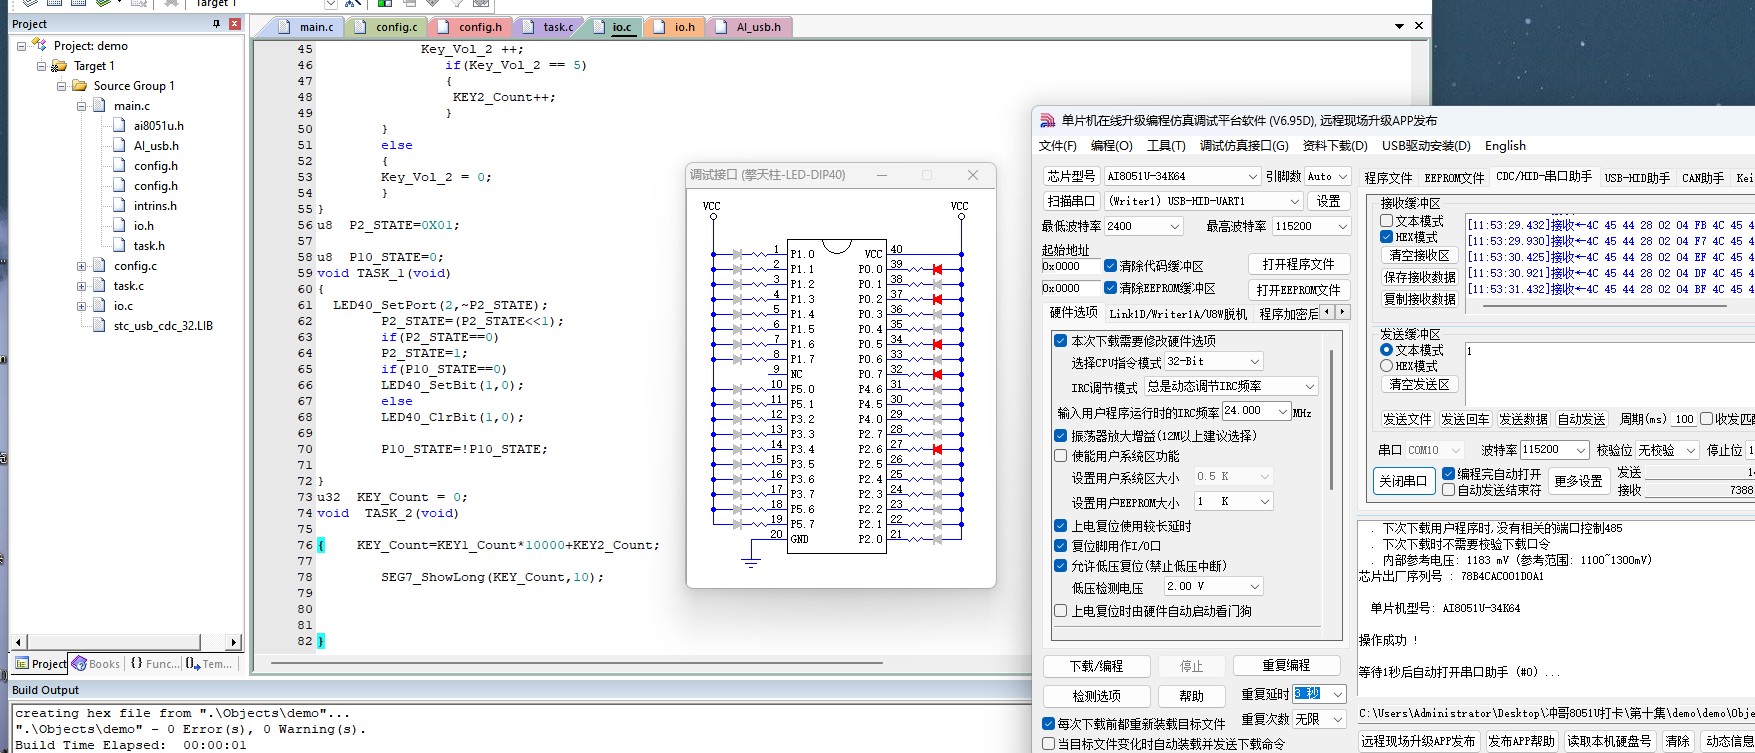This screenshot has width=1755, height=753.
Task: Open low voltage detect 2.00 V dropdown
Action: tap(1214, 586)
